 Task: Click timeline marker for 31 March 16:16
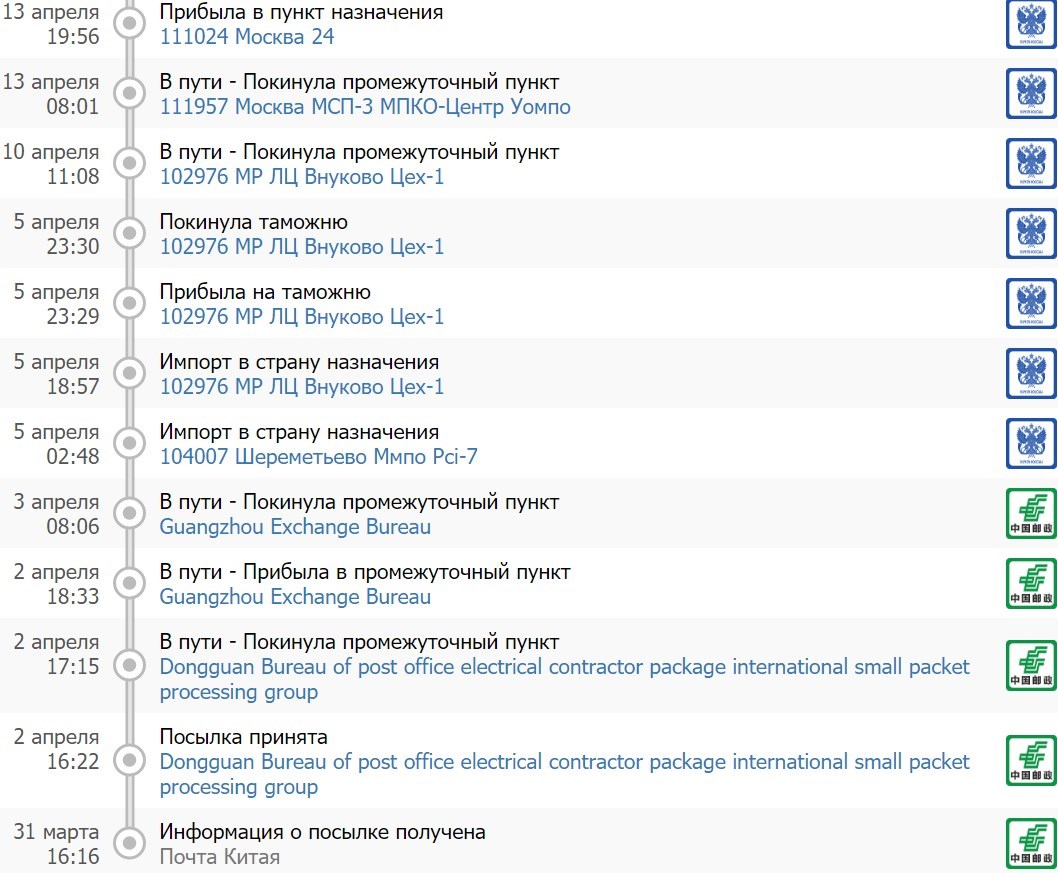coord(128,843)
